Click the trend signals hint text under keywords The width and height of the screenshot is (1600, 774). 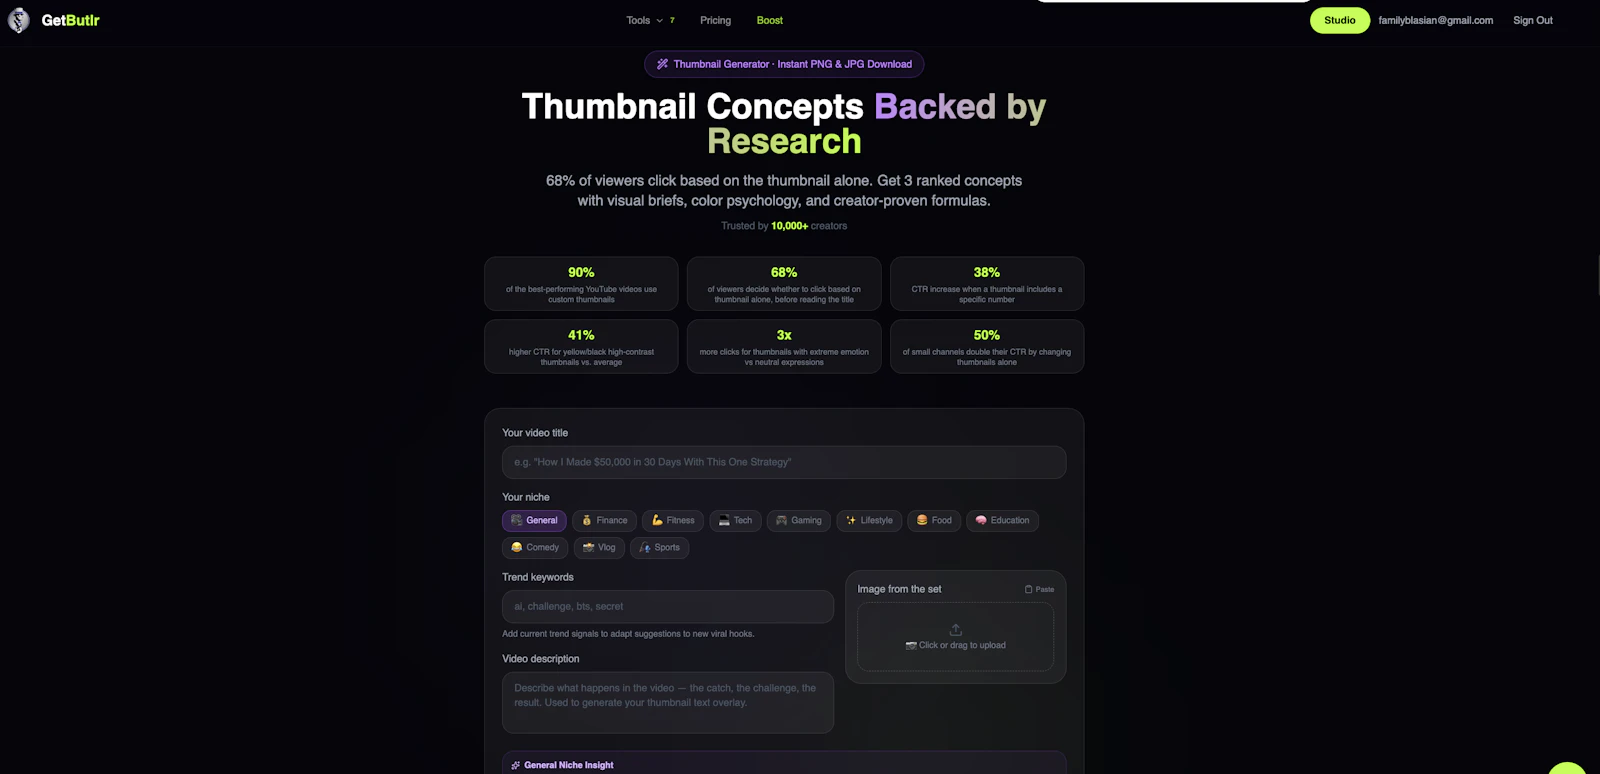point(628,634)
